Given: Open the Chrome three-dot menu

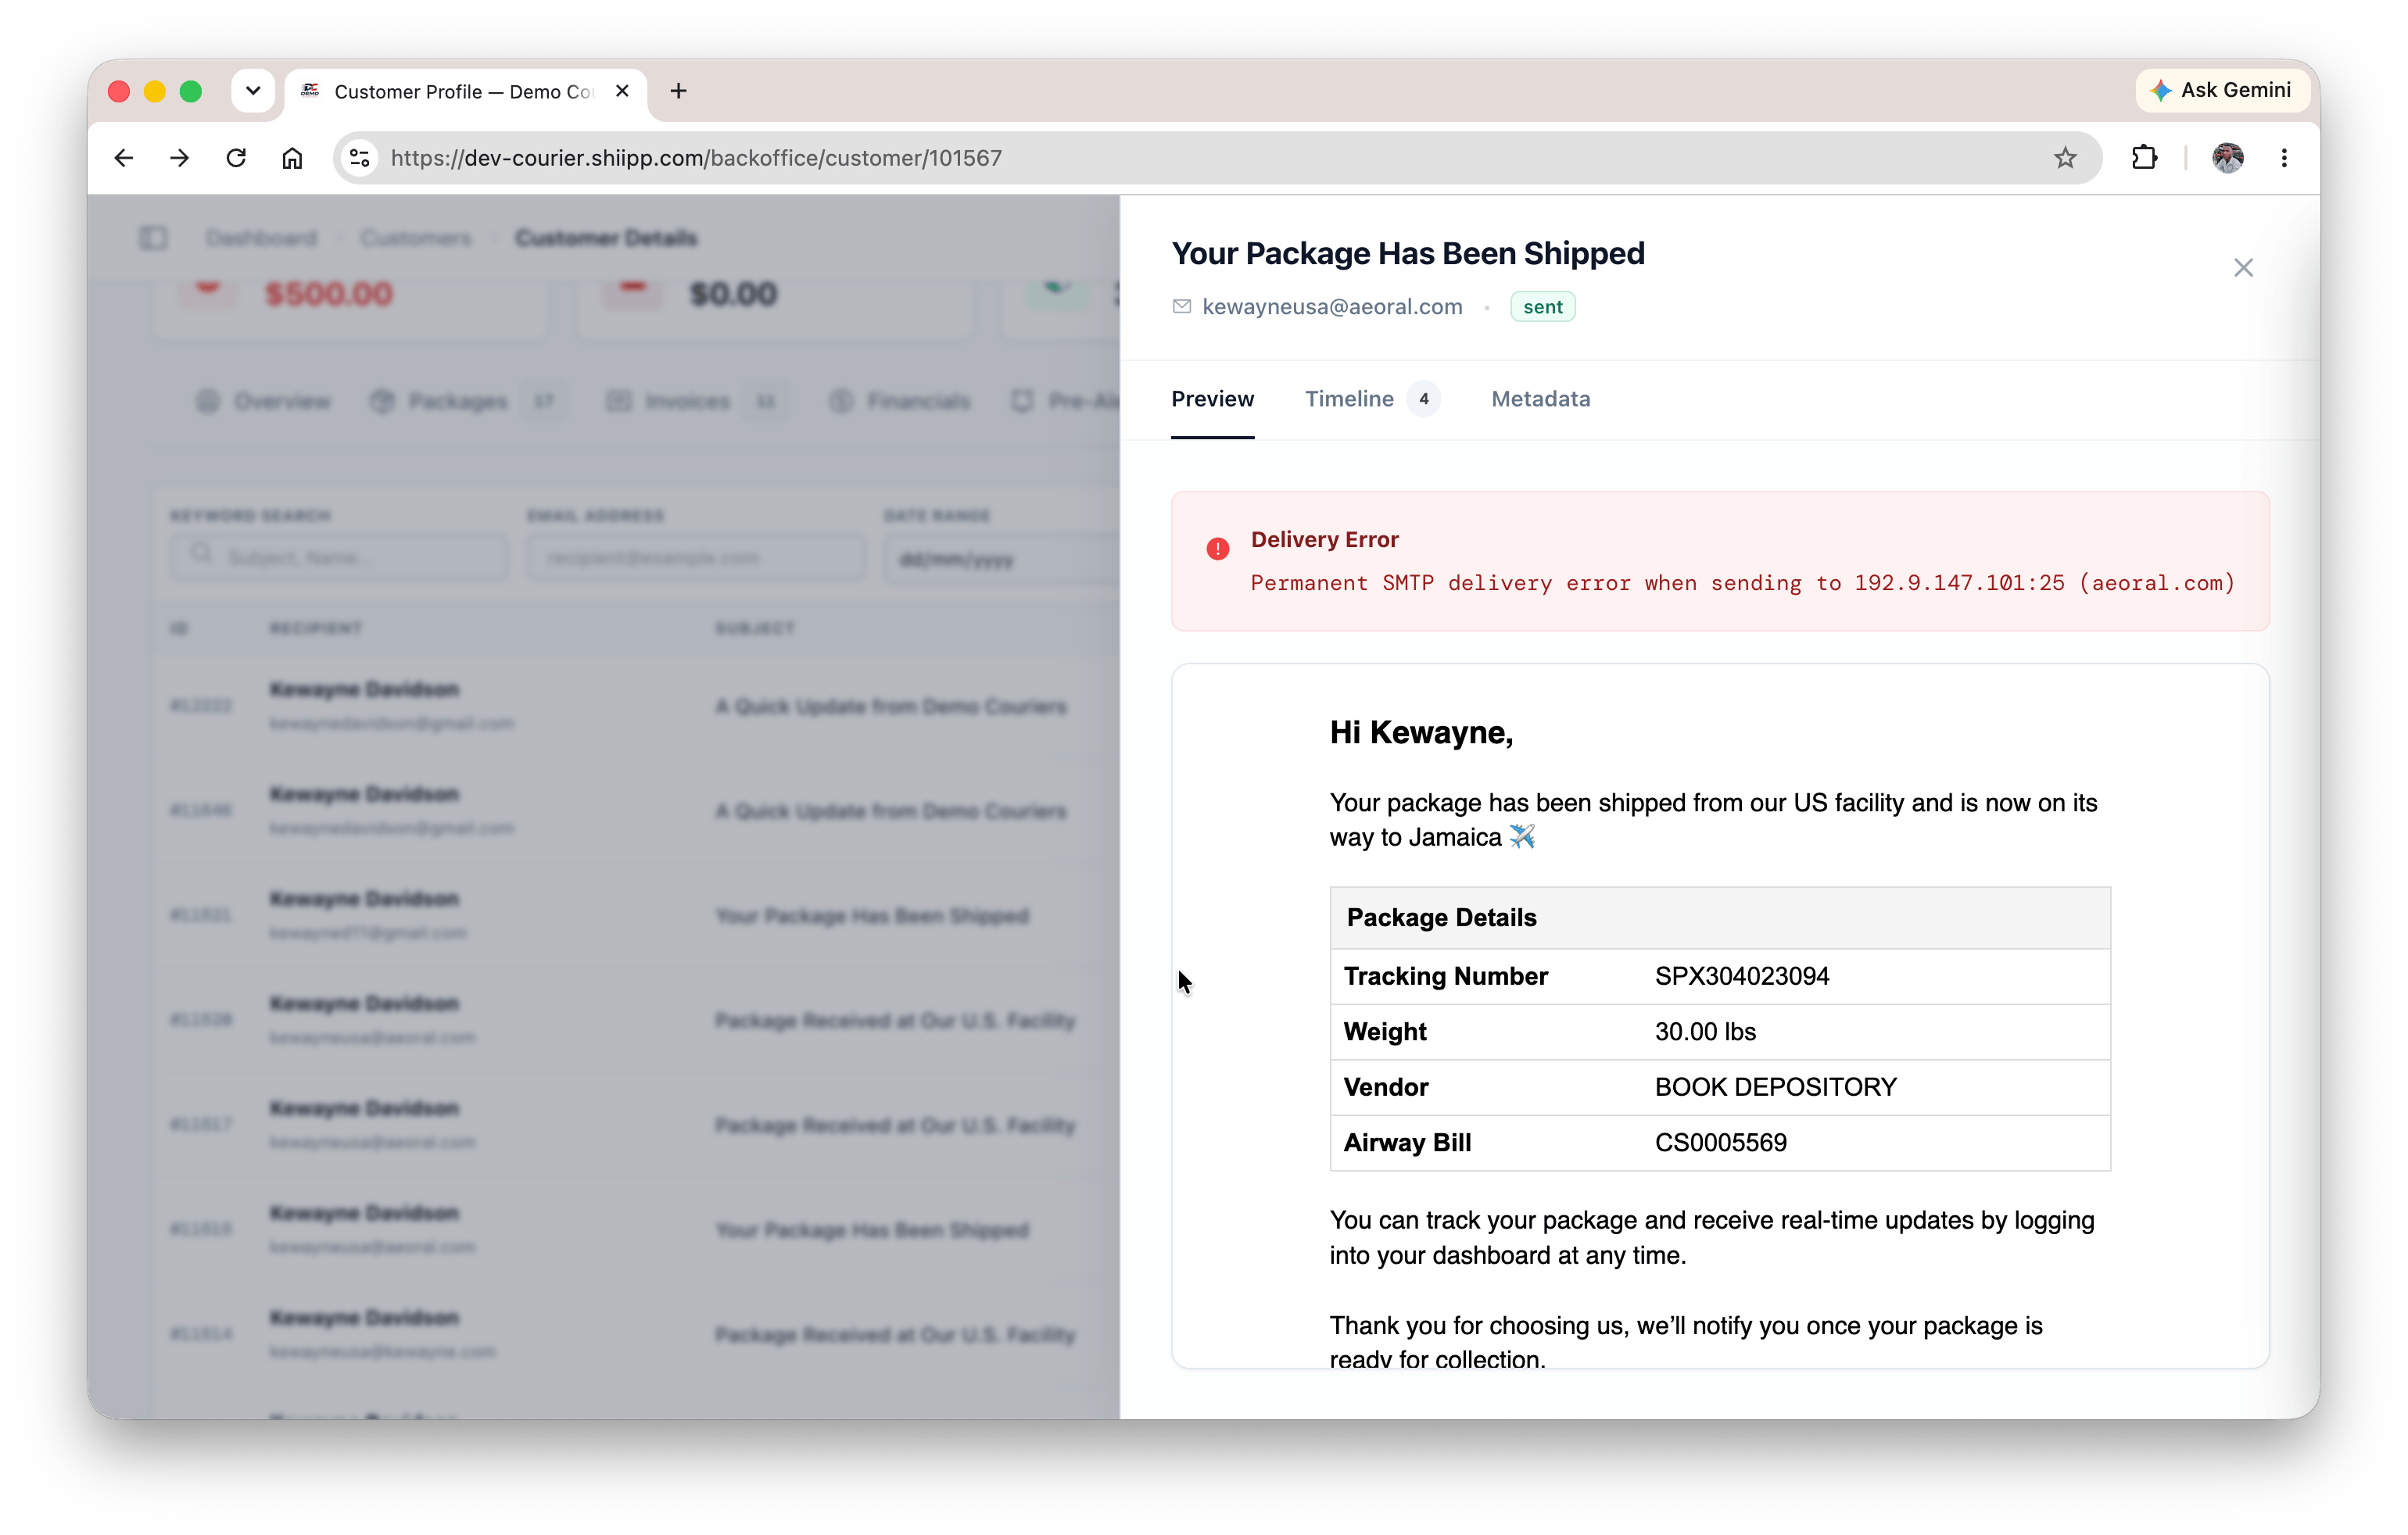Looking at the screenshot, I should [x=2284, y=158].
